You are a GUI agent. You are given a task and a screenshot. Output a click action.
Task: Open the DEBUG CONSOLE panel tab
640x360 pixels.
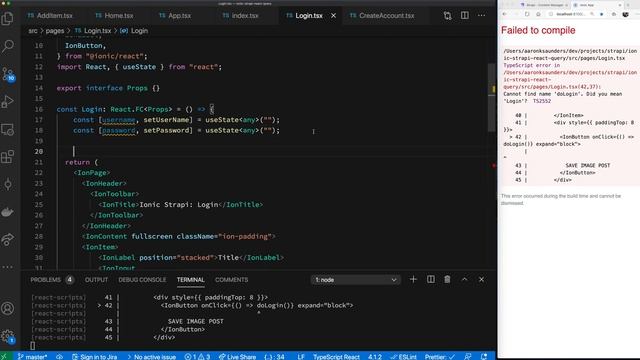(142, 280)
